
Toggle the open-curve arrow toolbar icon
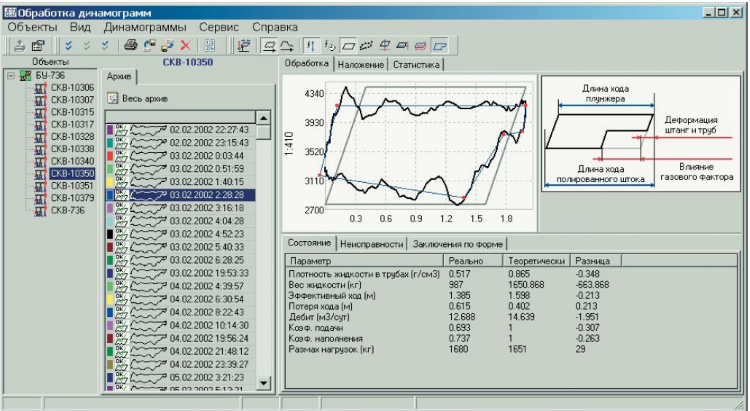click(287, 45)
